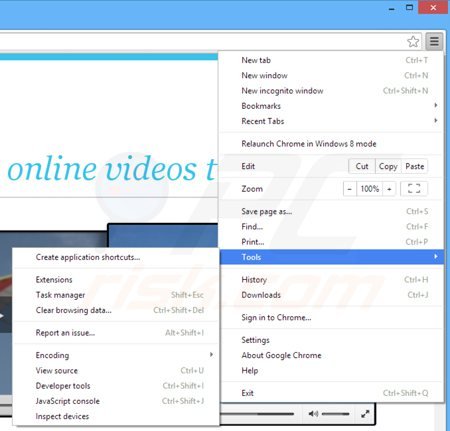450x431 pixels.
Task: Expand the Bookmarks submenu
Action: click(332, 106)
